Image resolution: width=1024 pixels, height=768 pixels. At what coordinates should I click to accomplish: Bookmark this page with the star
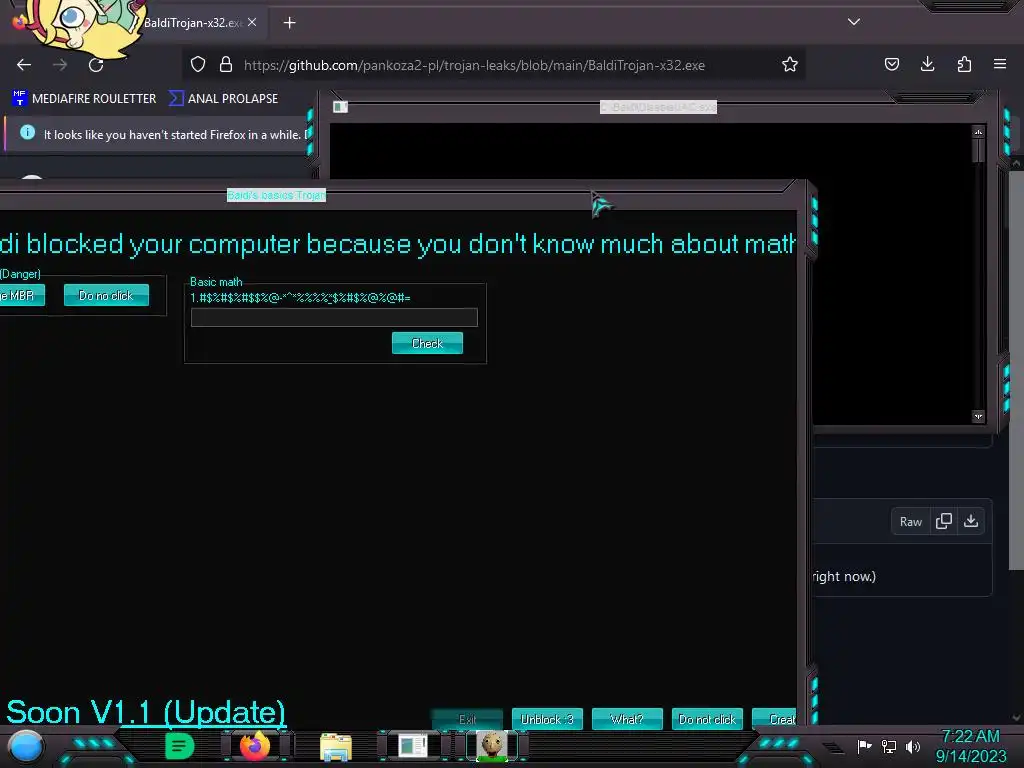[x=790, y=65]
